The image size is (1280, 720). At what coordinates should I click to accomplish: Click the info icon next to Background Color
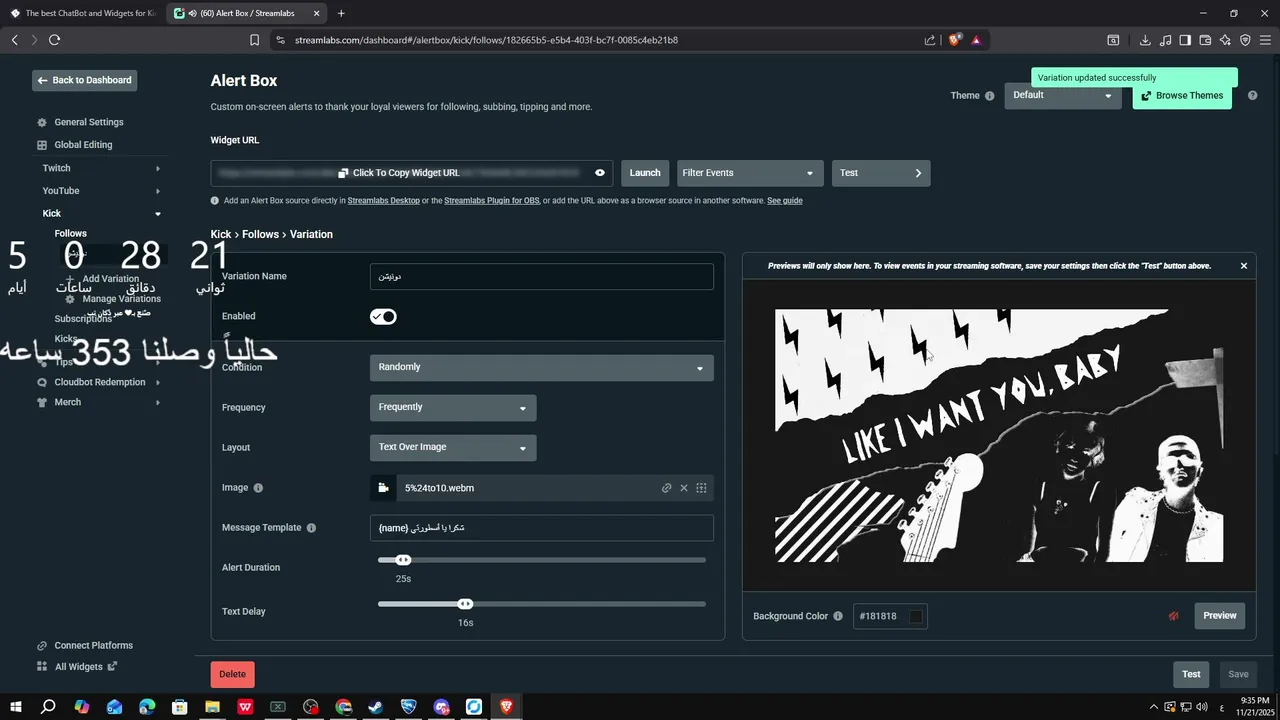point(838,616)
